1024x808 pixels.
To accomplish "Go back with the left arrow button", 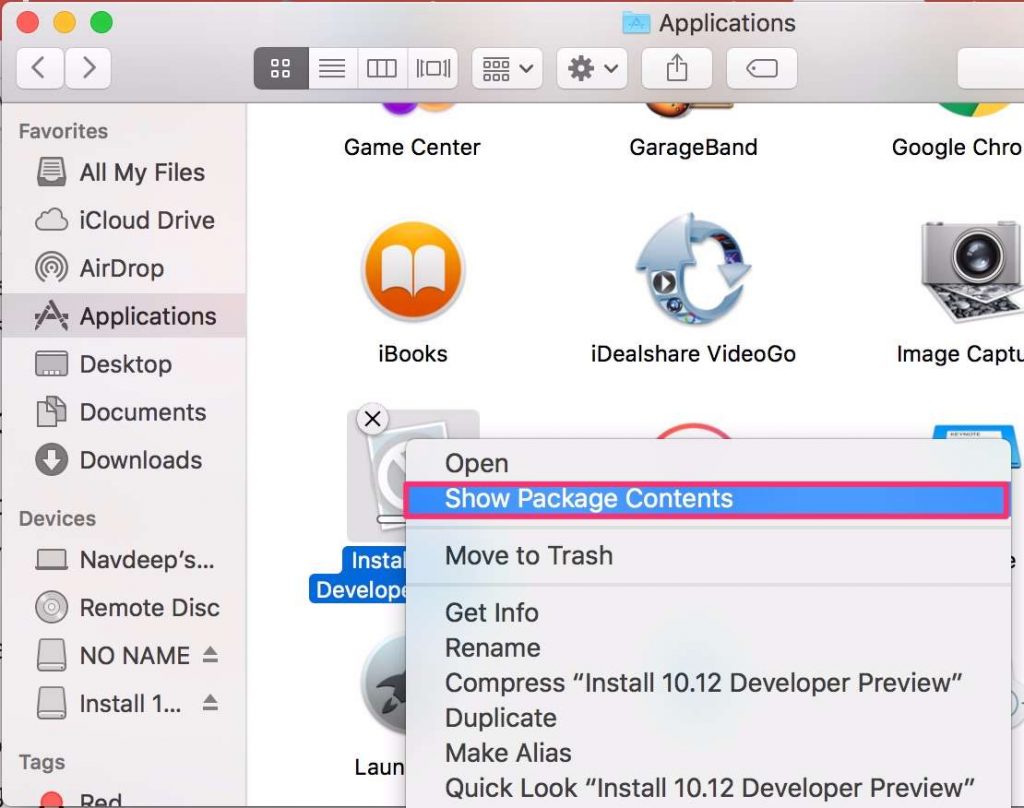I will tap(39, 67).
